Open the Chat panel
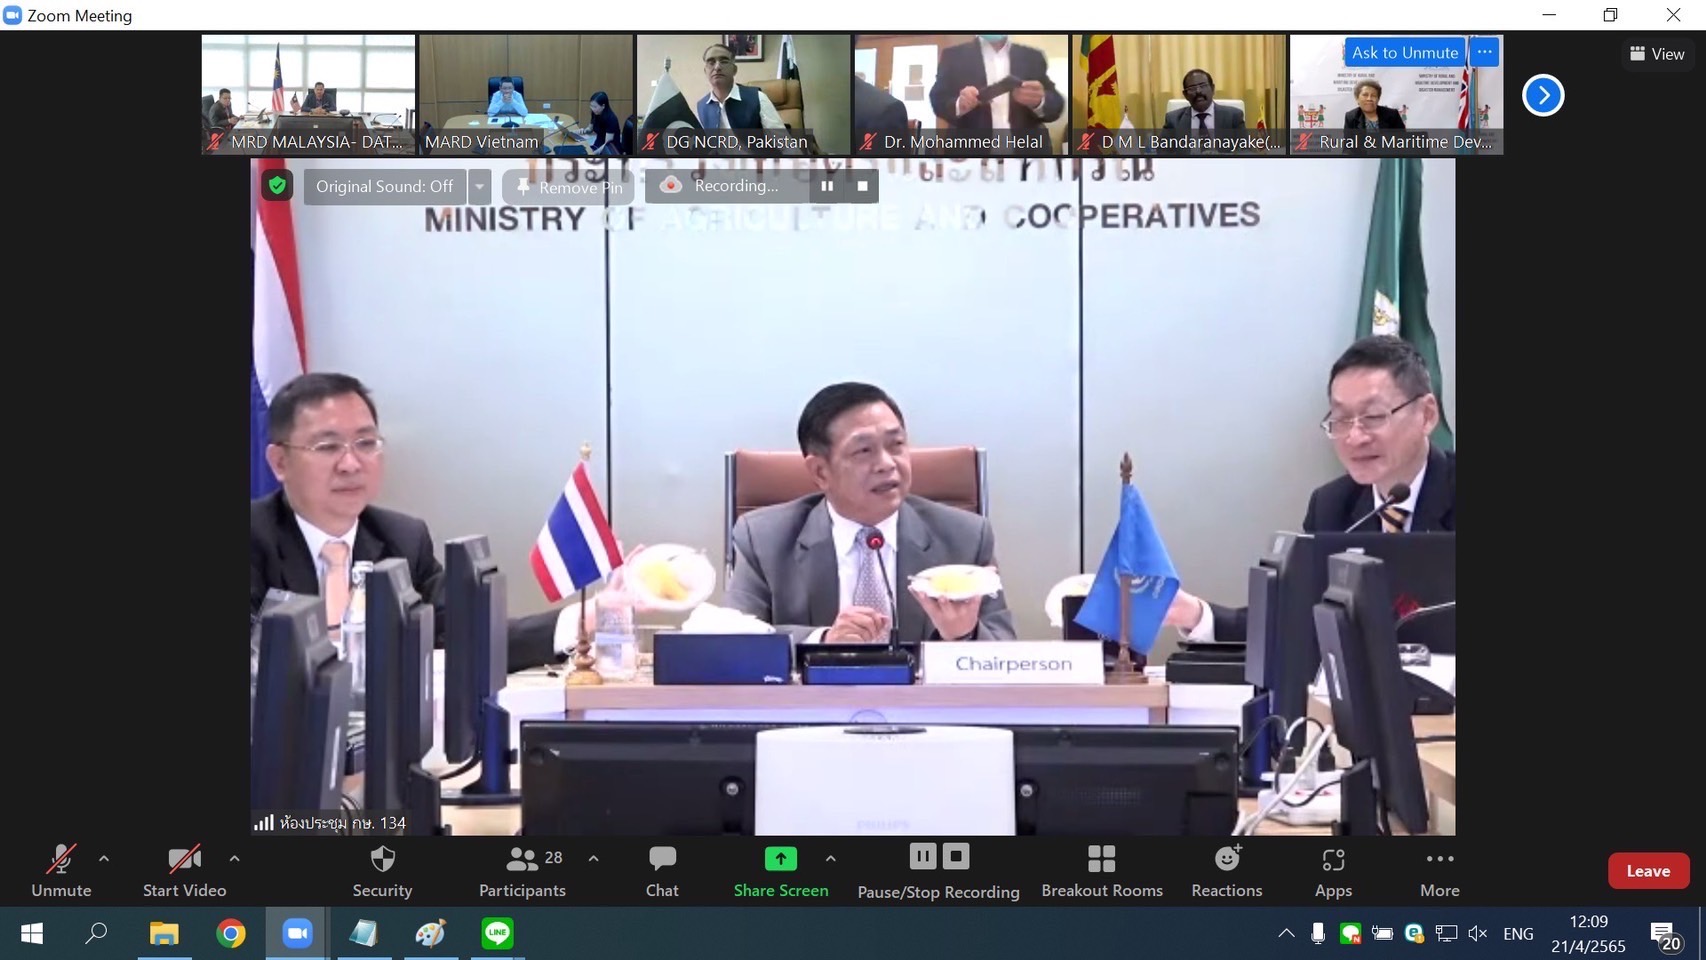1706x960 pixels. click(662, 871)
